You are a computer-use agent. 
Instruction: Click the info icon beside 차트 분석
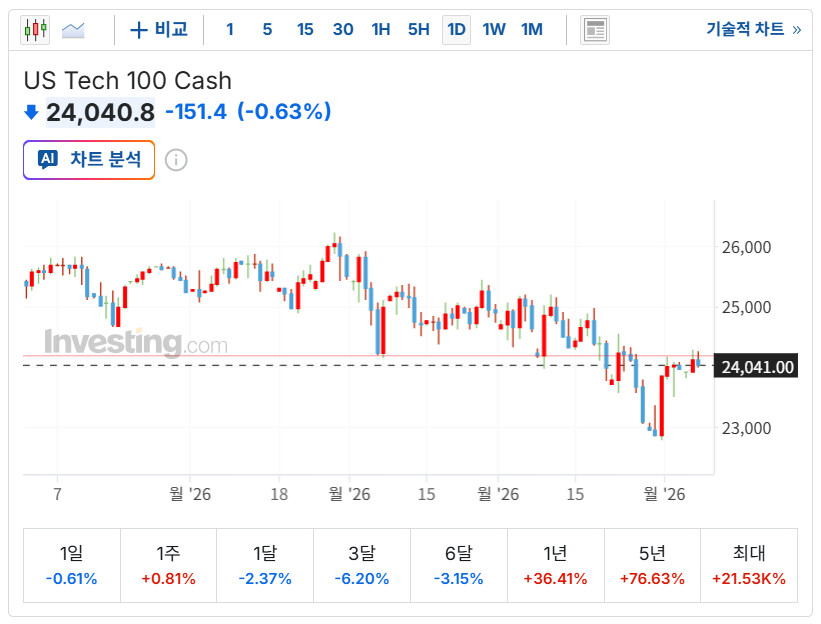tap(176, 160)
